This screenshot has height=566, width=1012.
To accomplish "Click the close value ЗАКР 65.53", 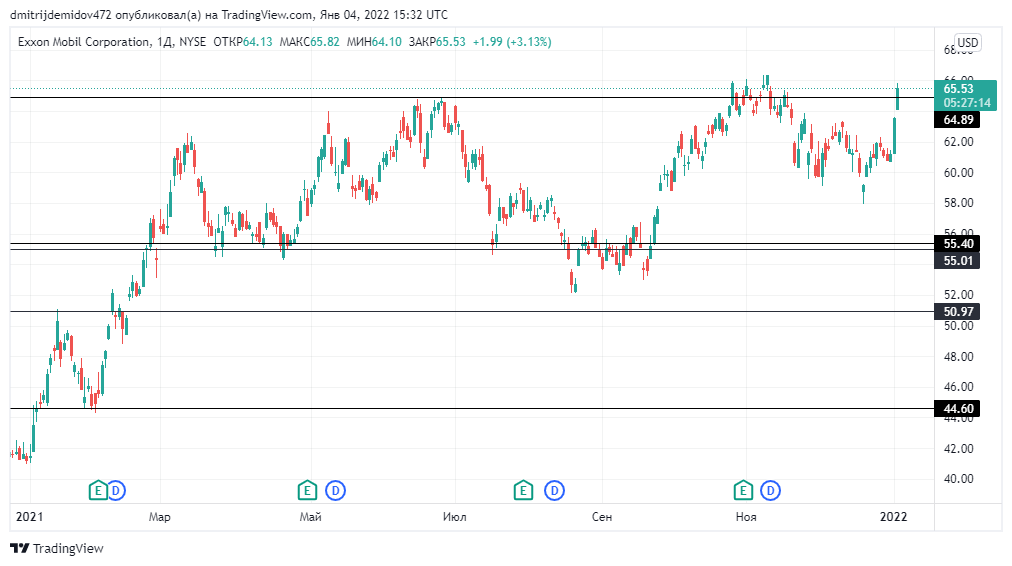I will pyautogui.click(x=437, y=42).
